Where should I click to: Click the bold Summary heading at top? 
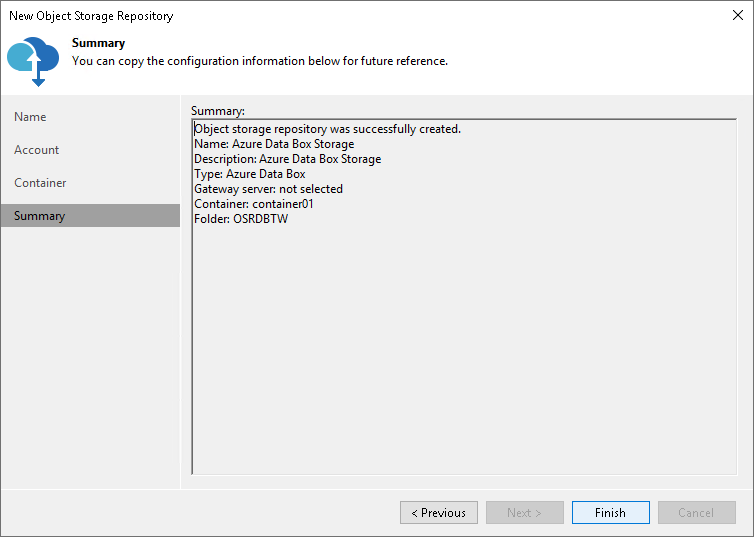point(98,43)
